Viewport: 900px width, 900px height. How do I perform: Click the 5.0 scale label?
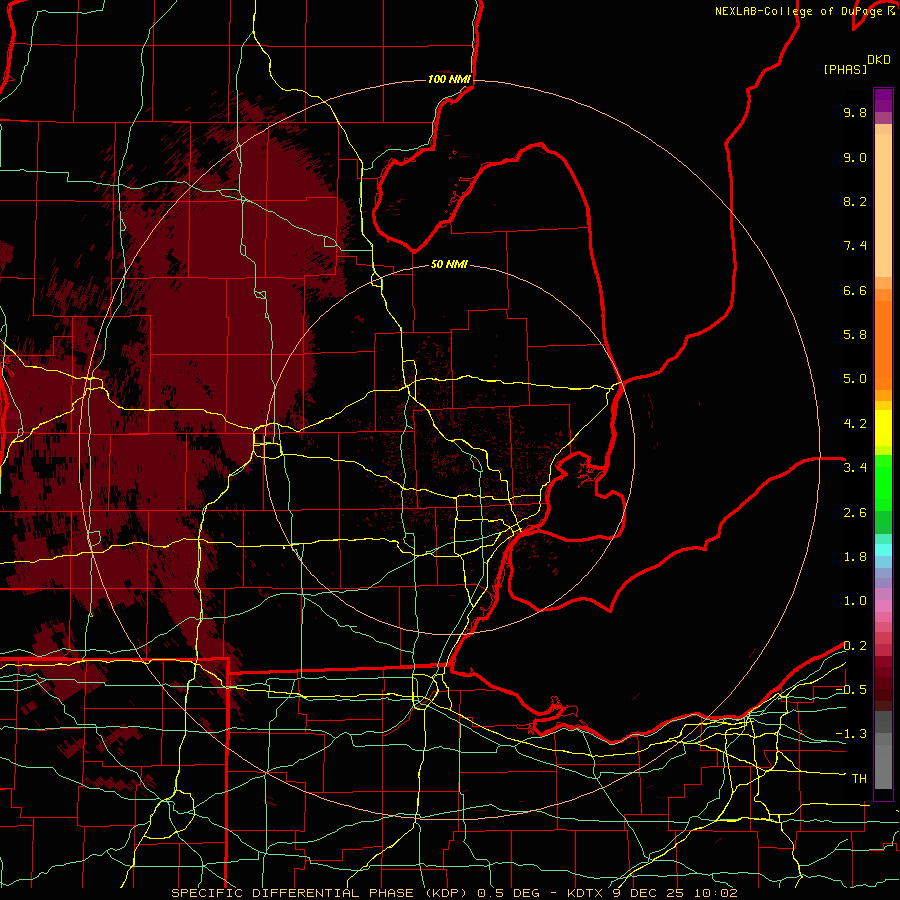pos(855,379)
